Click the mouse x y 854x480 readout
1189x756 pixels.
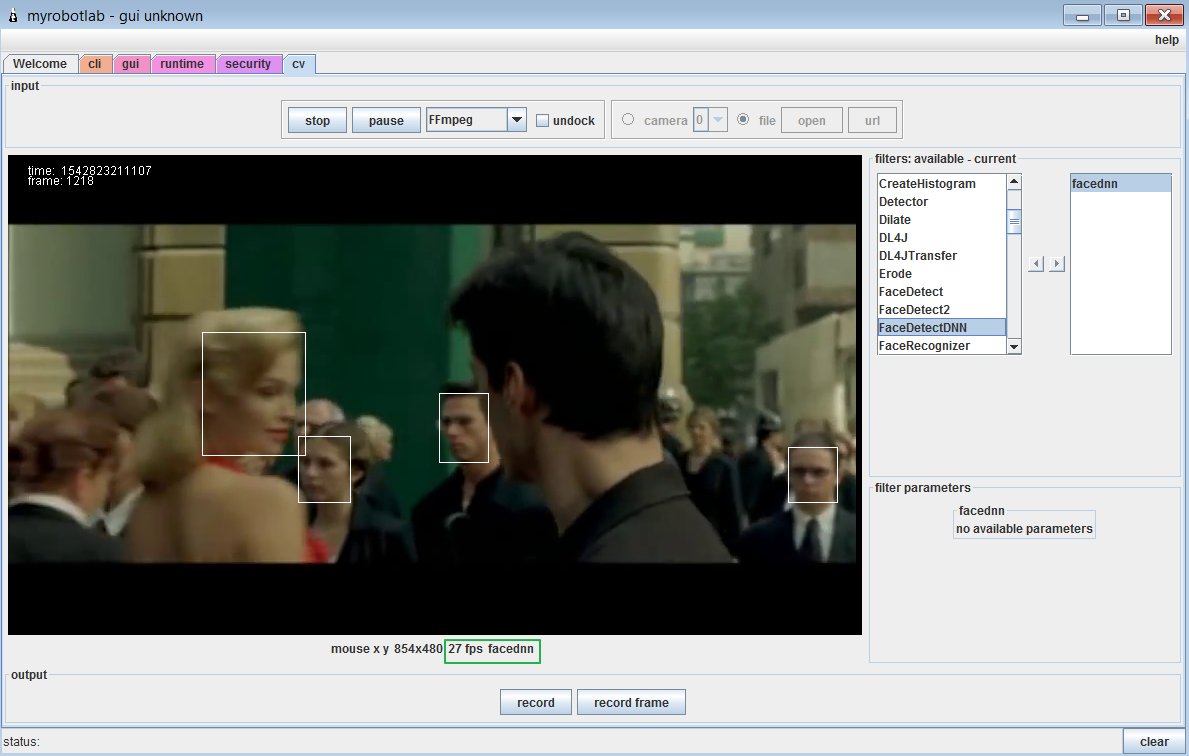[386, 649]
